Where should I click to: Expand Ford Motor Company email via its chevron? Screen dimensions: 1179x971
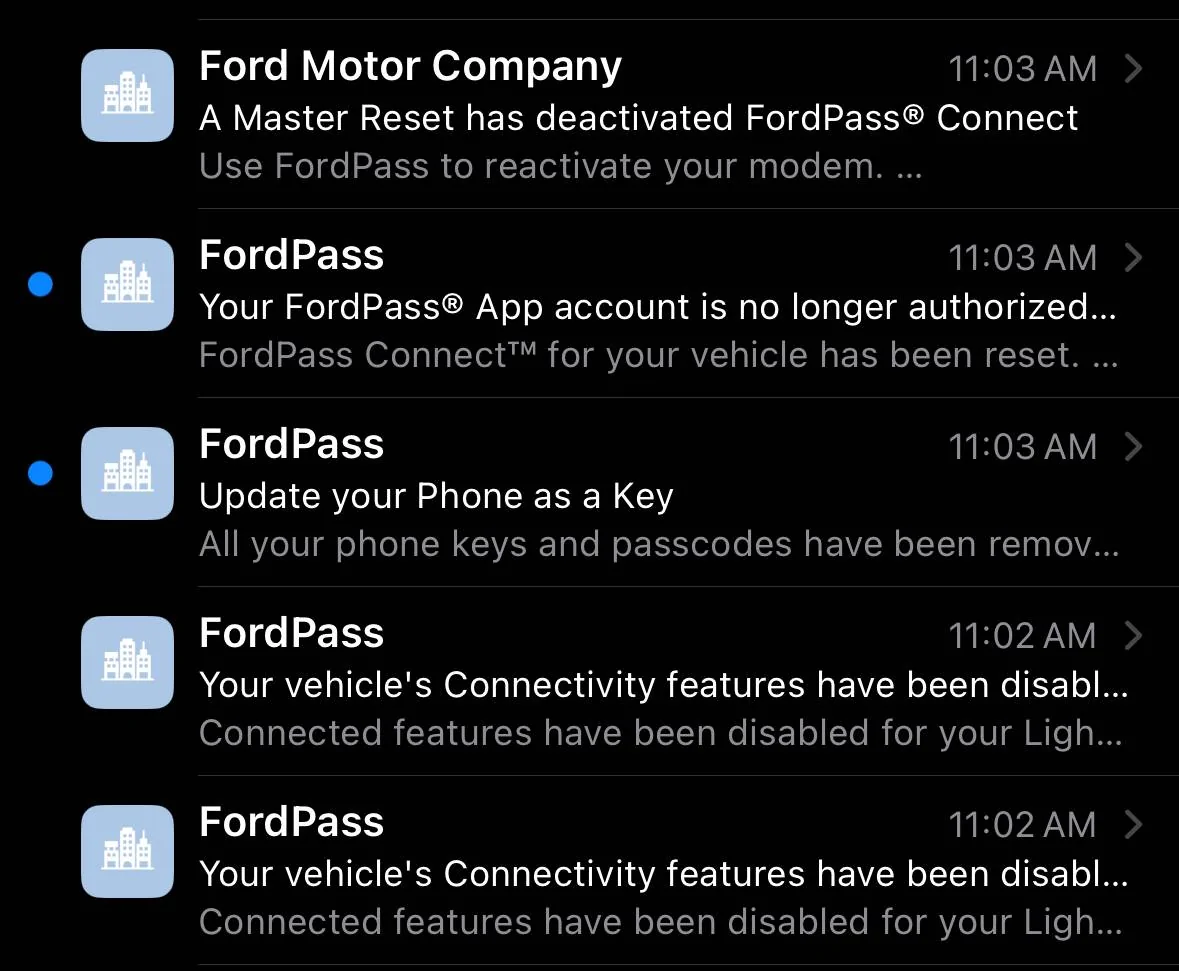[1133, 68]
